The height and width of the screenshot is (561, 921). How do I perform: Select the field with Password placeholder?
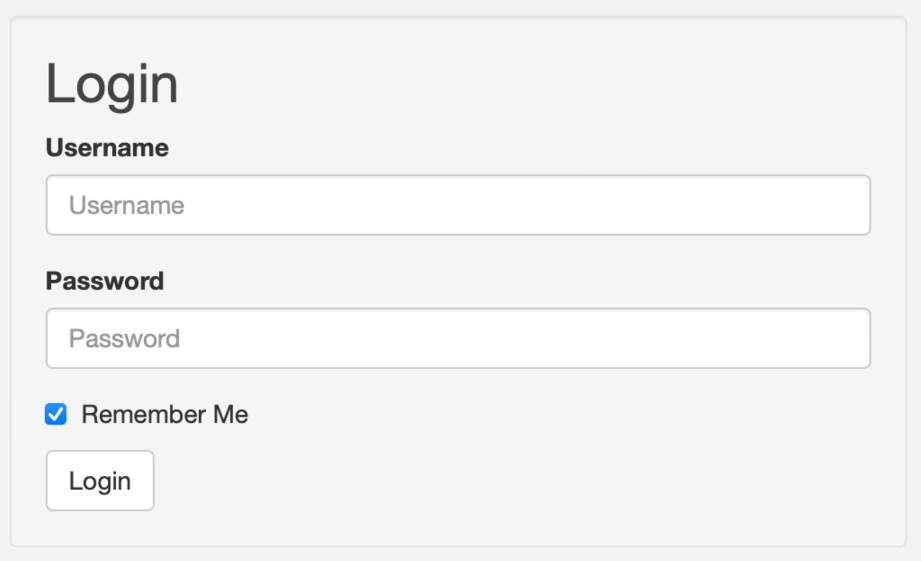click(458, 338)
